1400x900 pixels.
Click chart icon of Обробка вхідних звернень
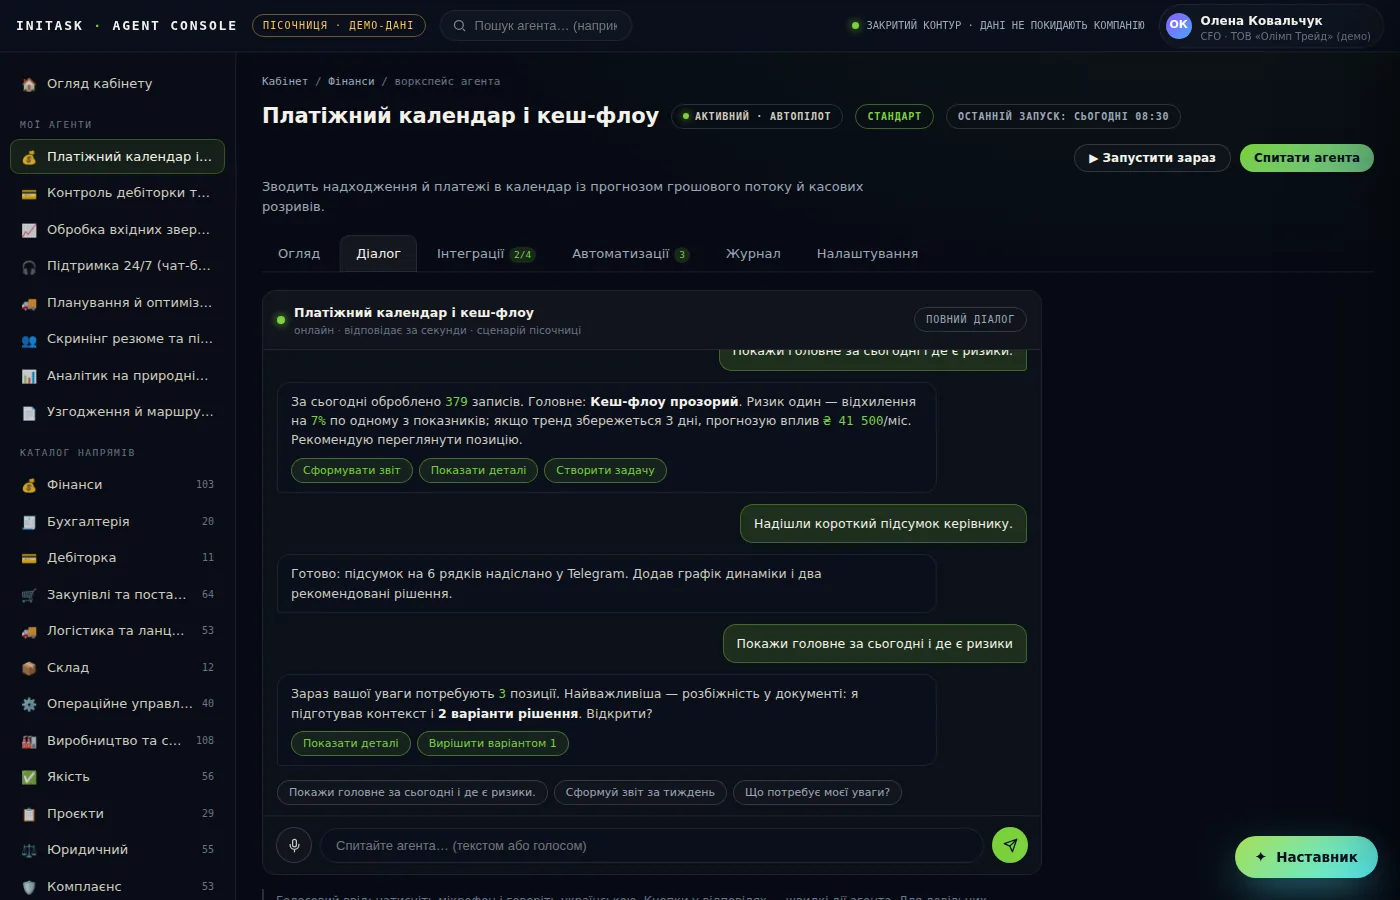pyautogui.click(x=29, y=230)
